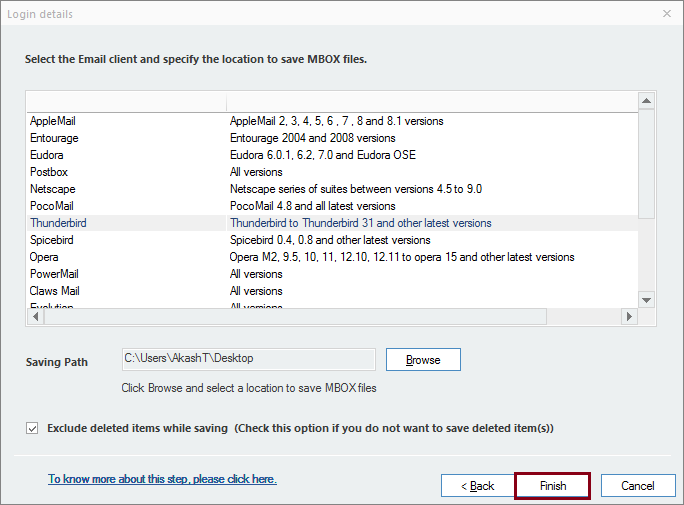Go back with the Back button
This screenshot has width=684, height=505.
[478, 486]
